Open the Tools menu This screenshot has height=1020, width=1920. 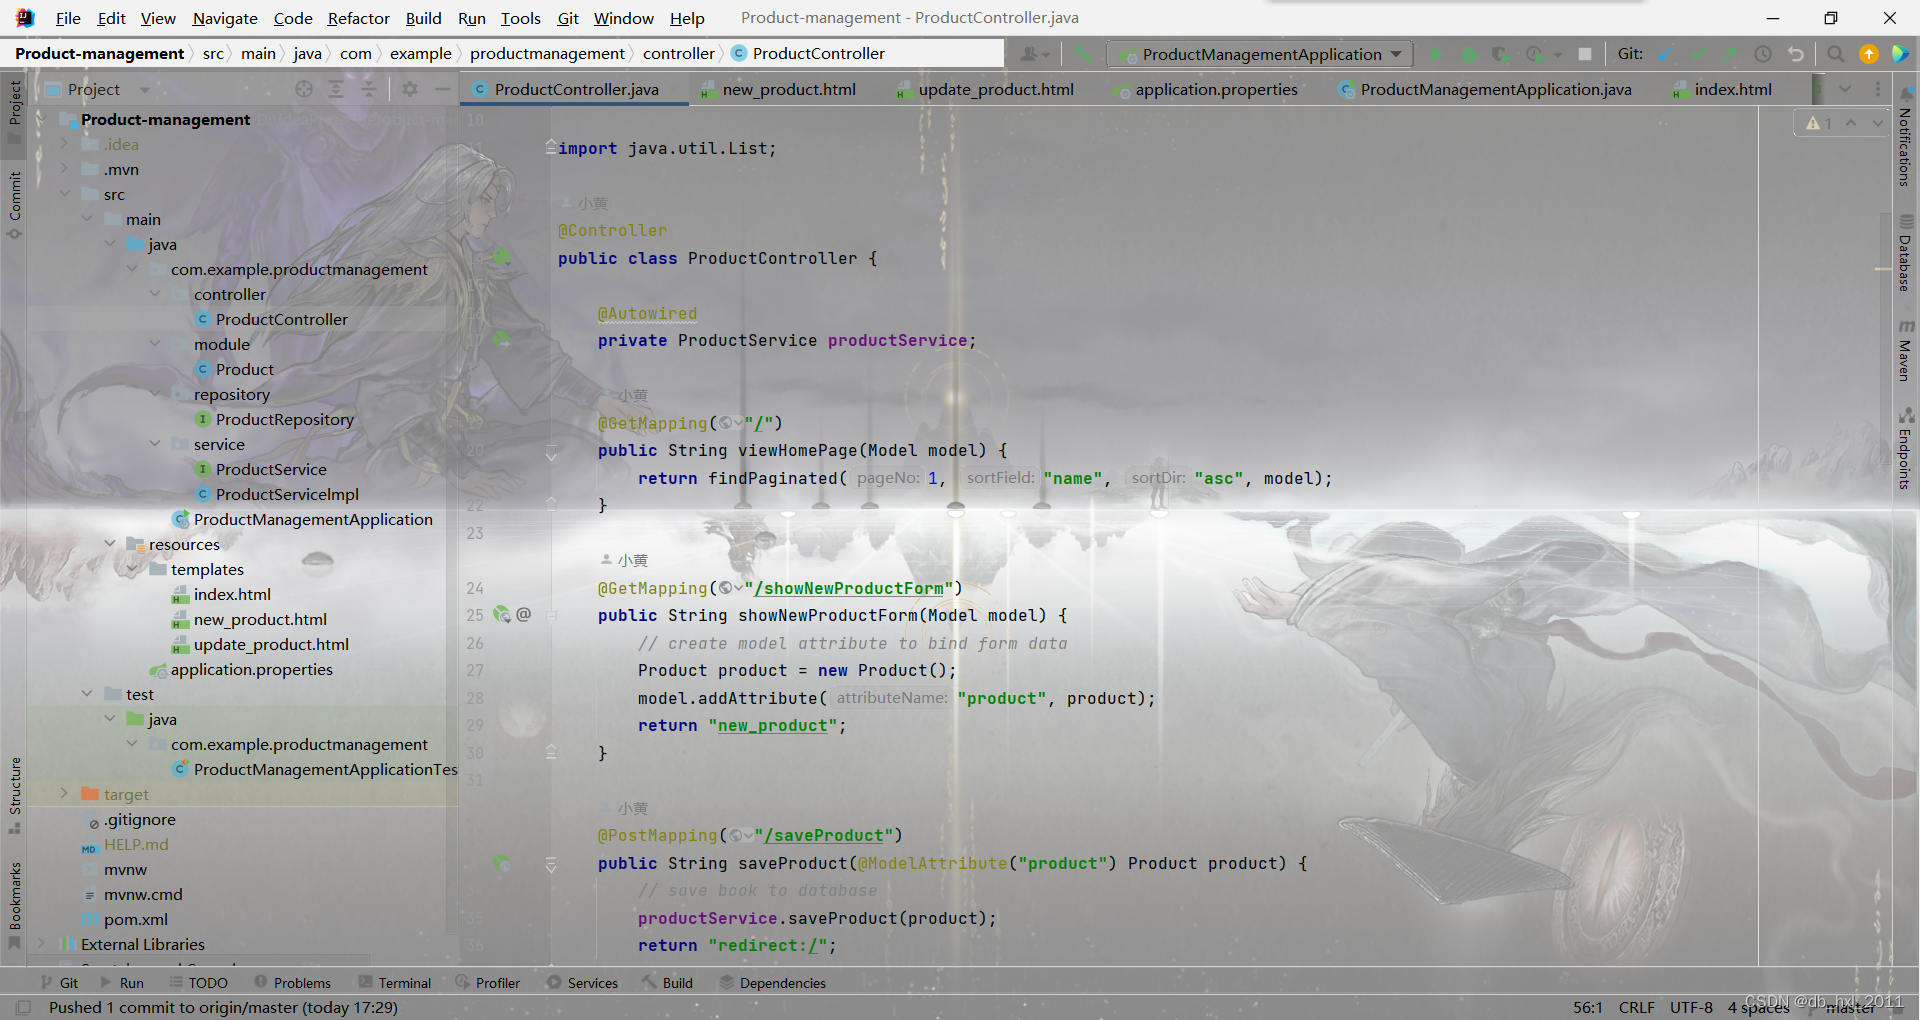[520, 18]
